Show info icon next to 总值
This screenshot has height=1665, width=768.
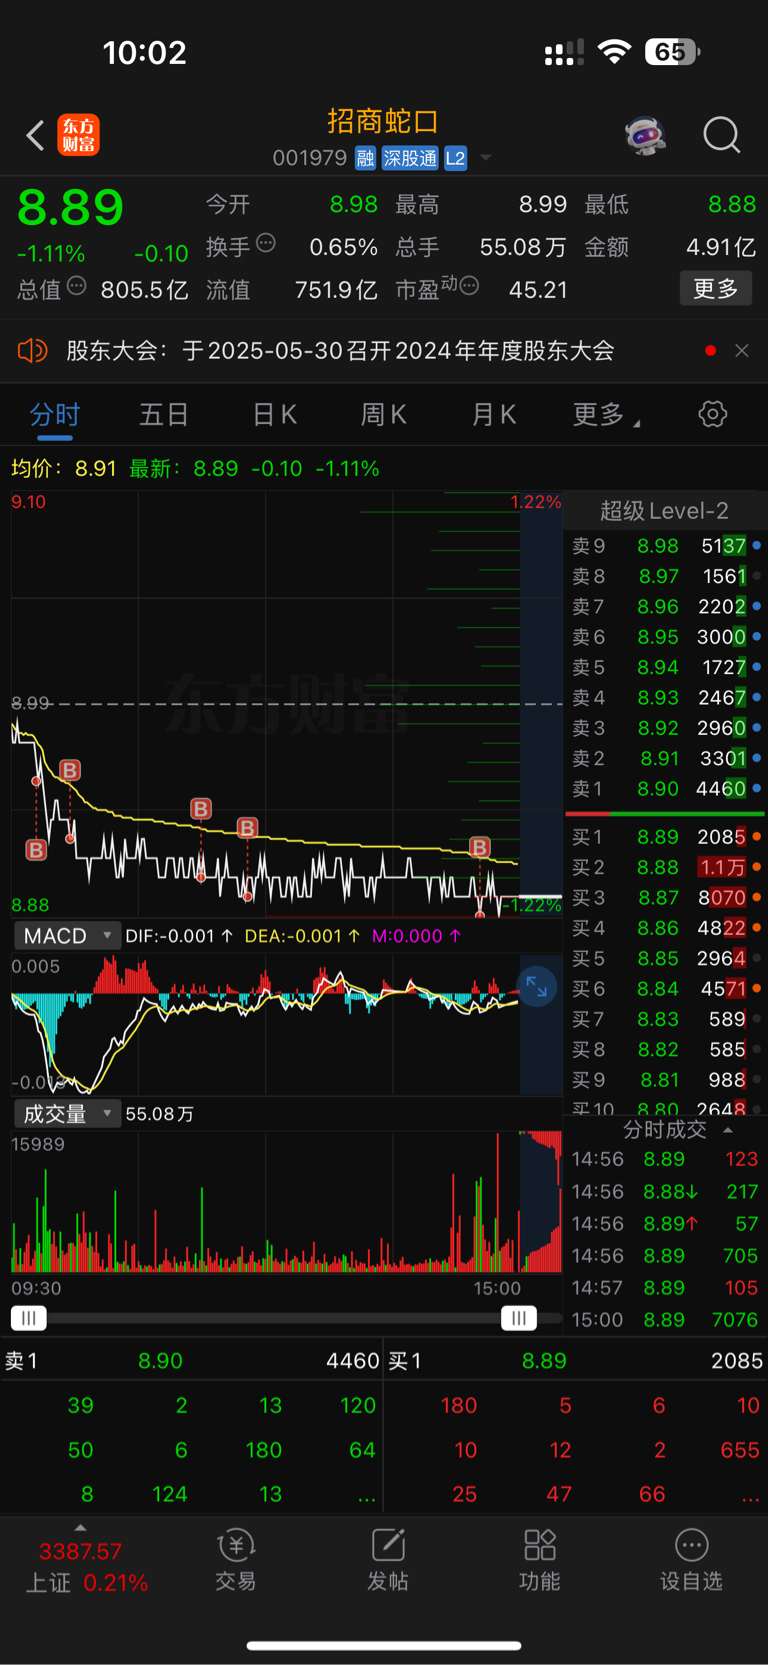click(x=77, y=287)
